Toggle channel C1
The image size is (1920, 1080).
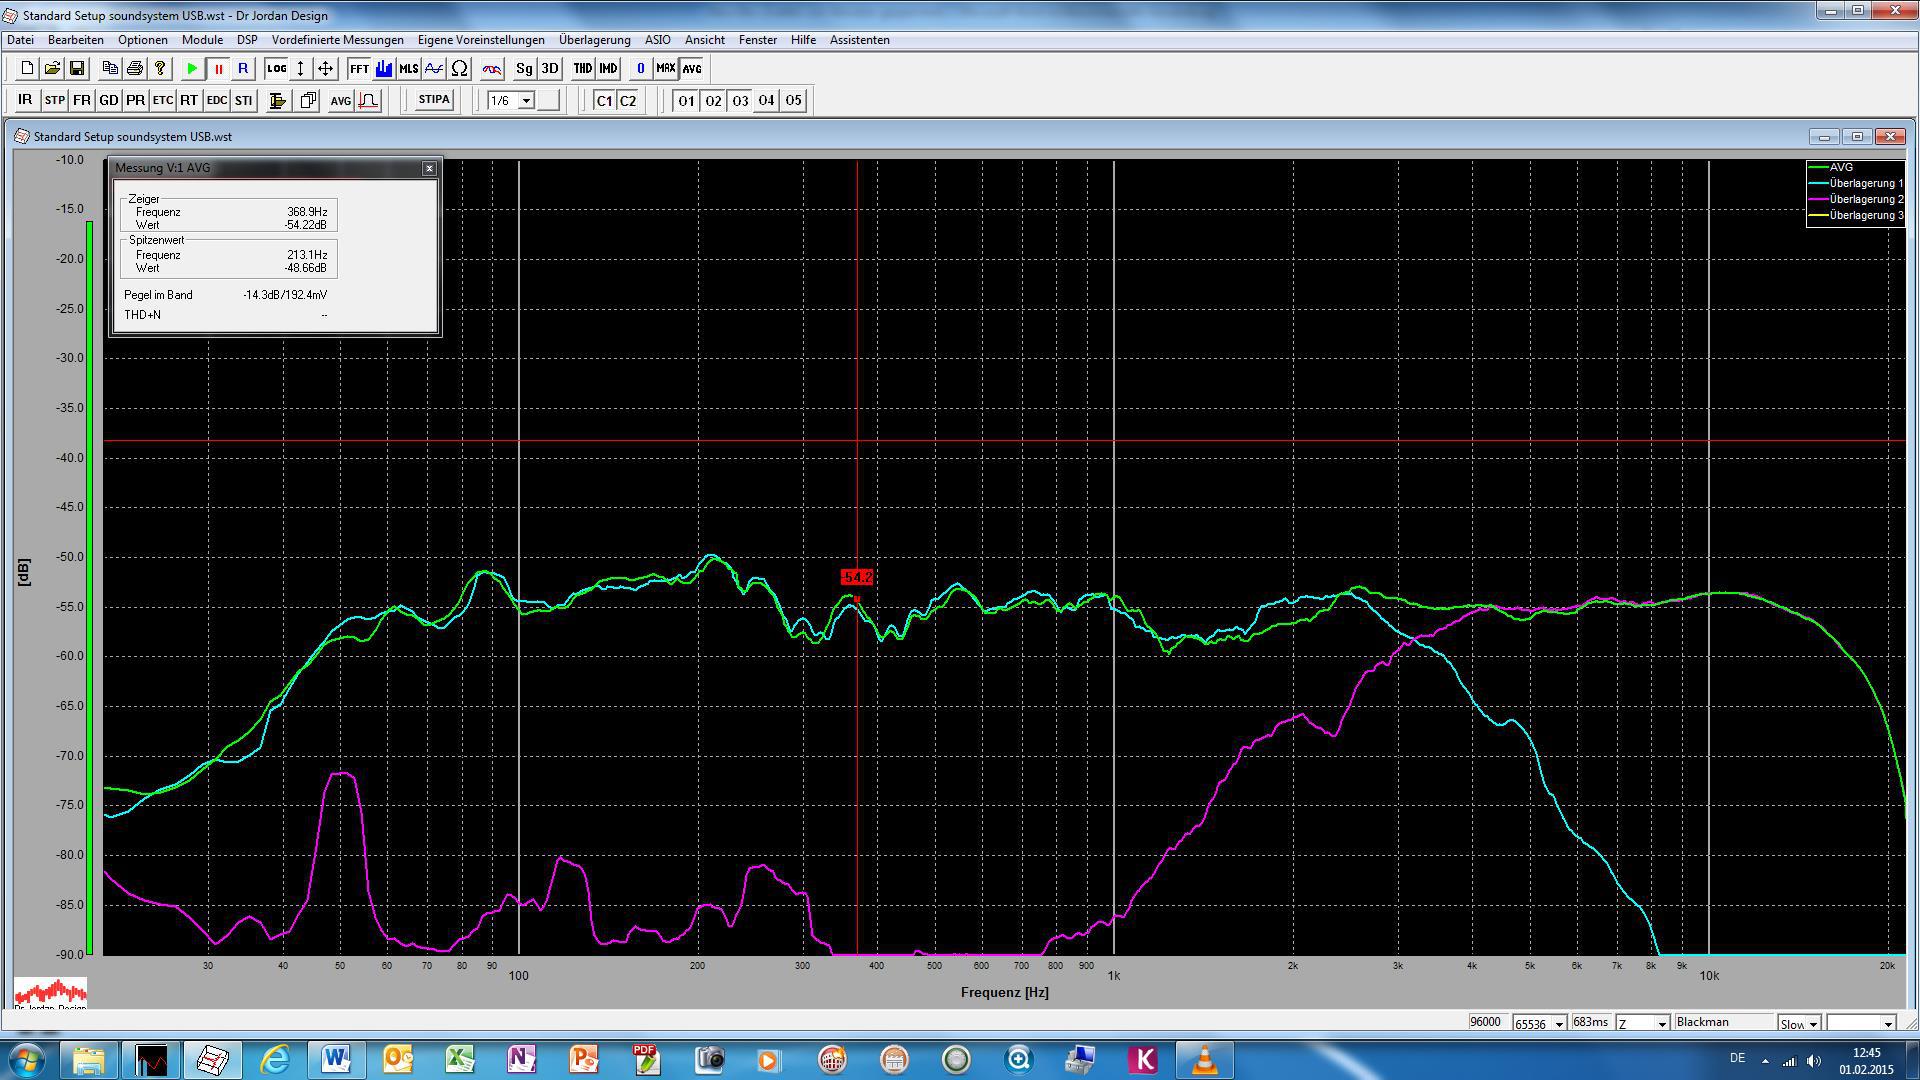[x=604, y=100]
